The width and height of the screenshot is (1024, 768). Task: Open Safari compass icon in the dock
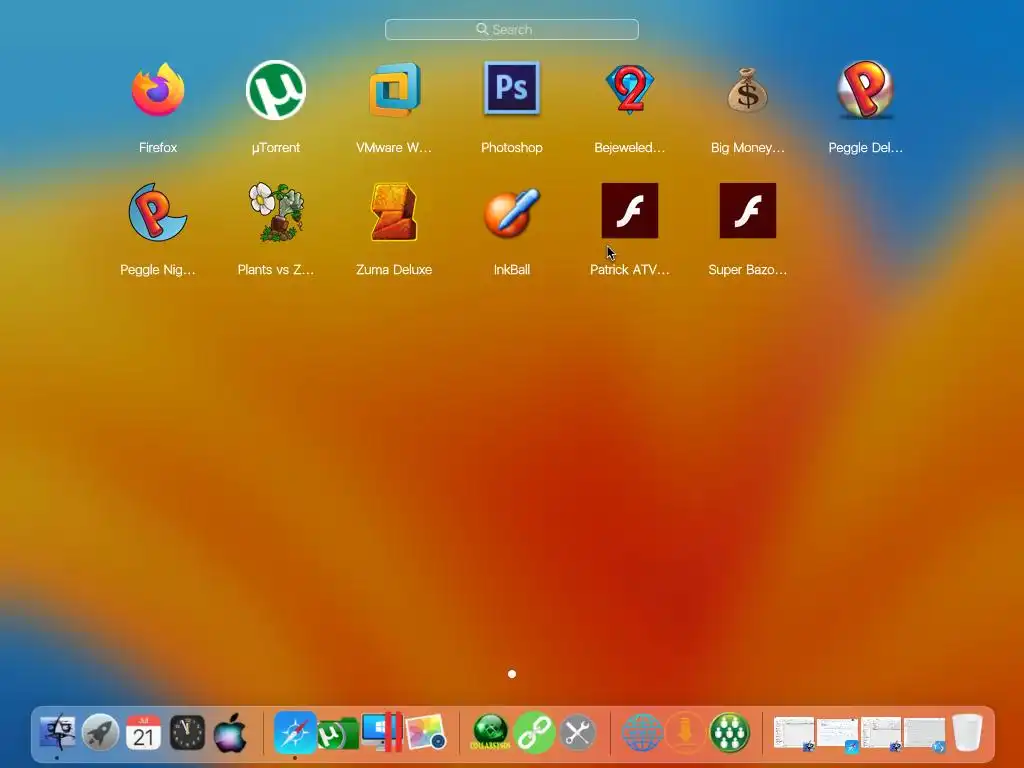pyautogui.click(x=295, y=733)
